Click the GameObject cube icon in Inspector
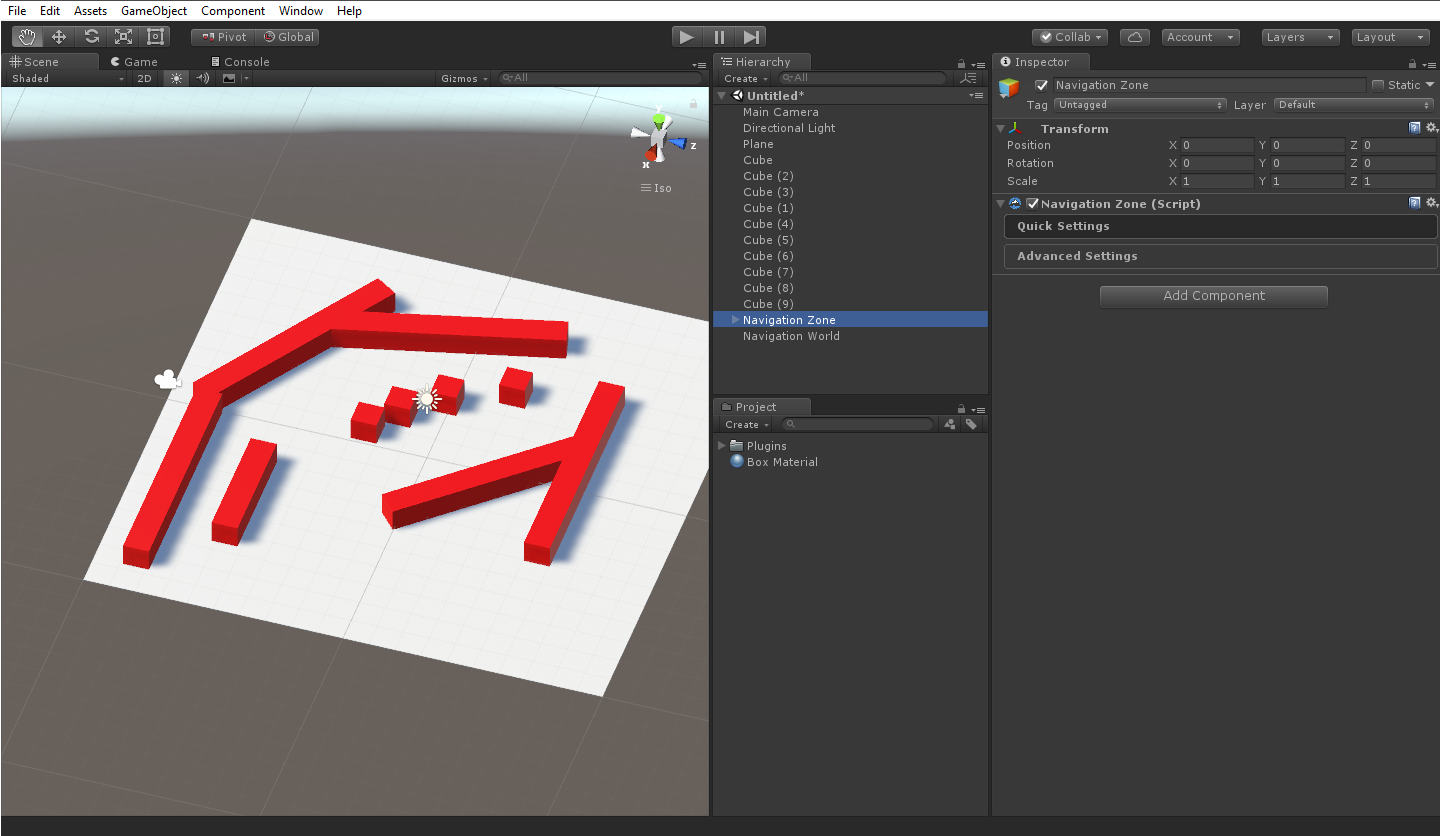1440x836 pixels. (1009, 88)
